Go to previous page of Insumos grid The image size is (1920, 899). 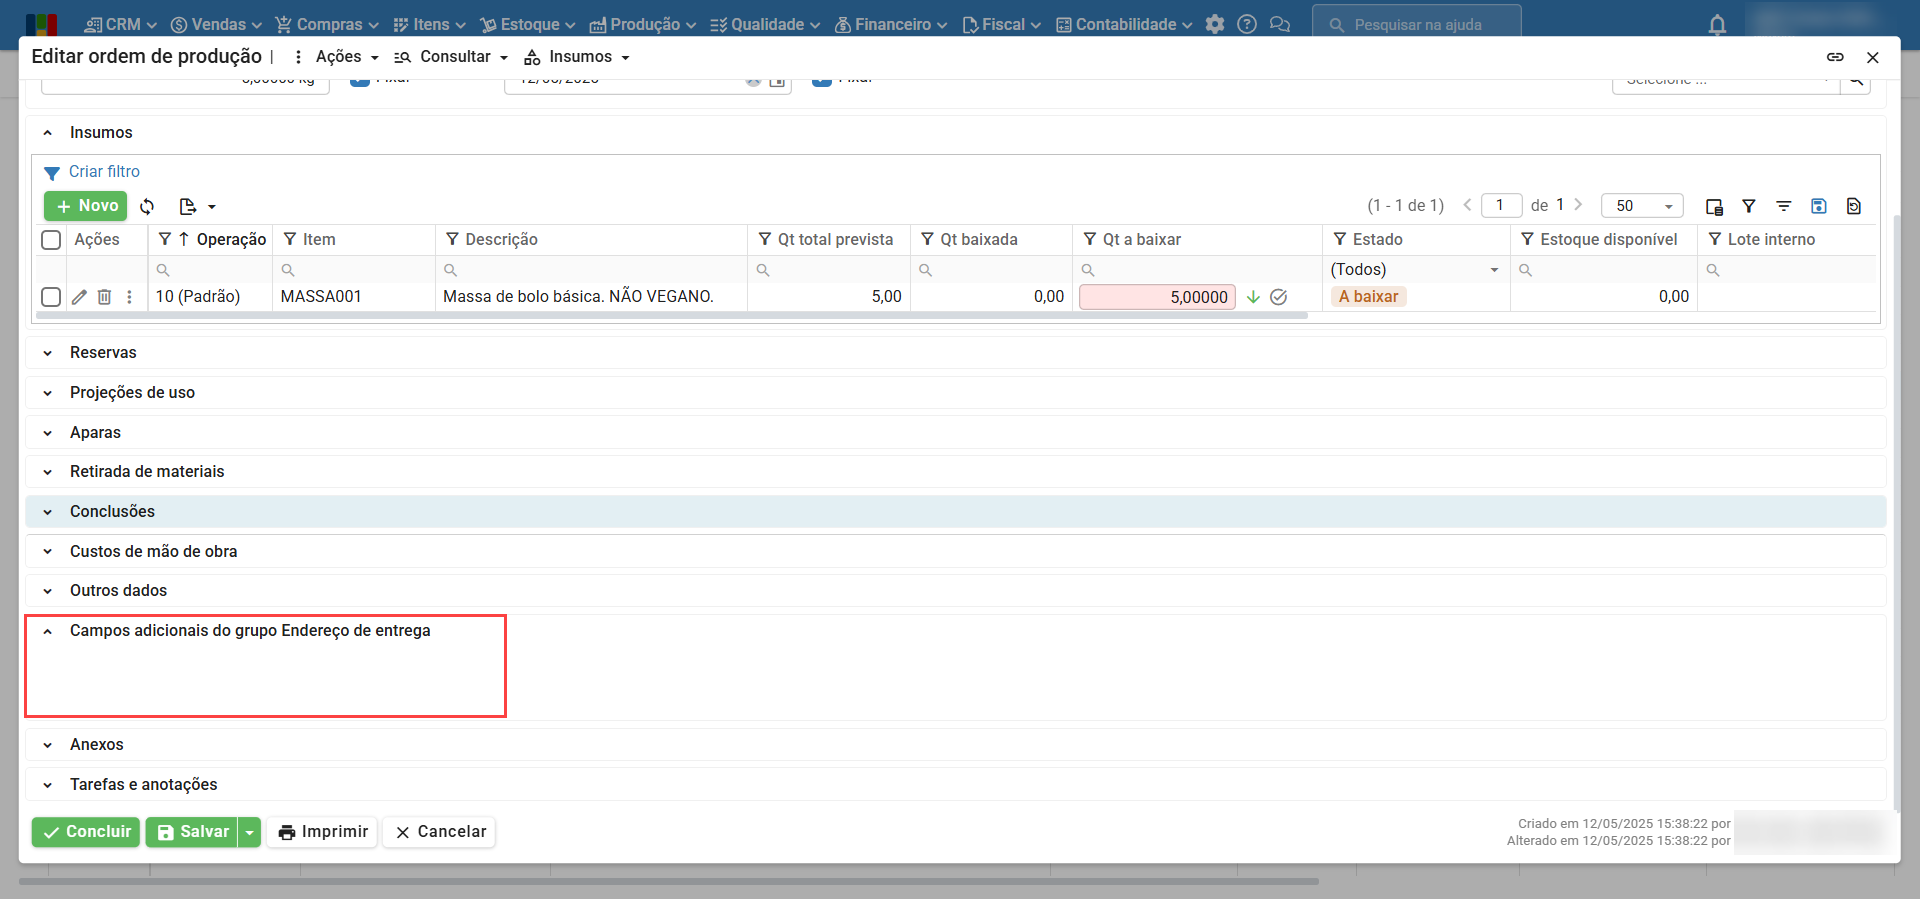point(1467,205)
